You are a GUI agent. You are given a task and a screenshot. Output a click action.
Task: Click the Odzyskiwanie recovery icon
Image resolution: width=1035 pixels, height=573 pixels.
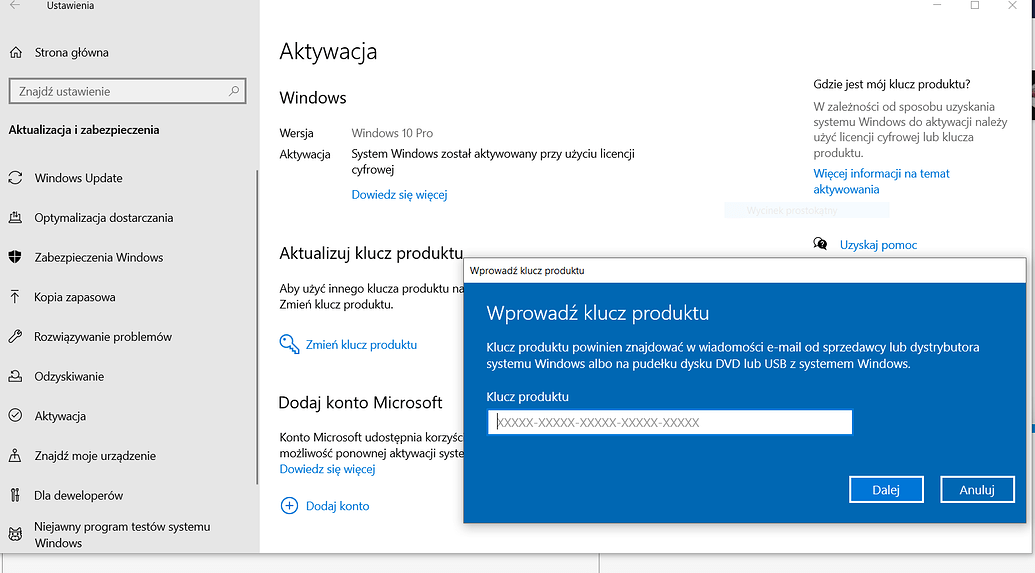(x=15, y=376)
